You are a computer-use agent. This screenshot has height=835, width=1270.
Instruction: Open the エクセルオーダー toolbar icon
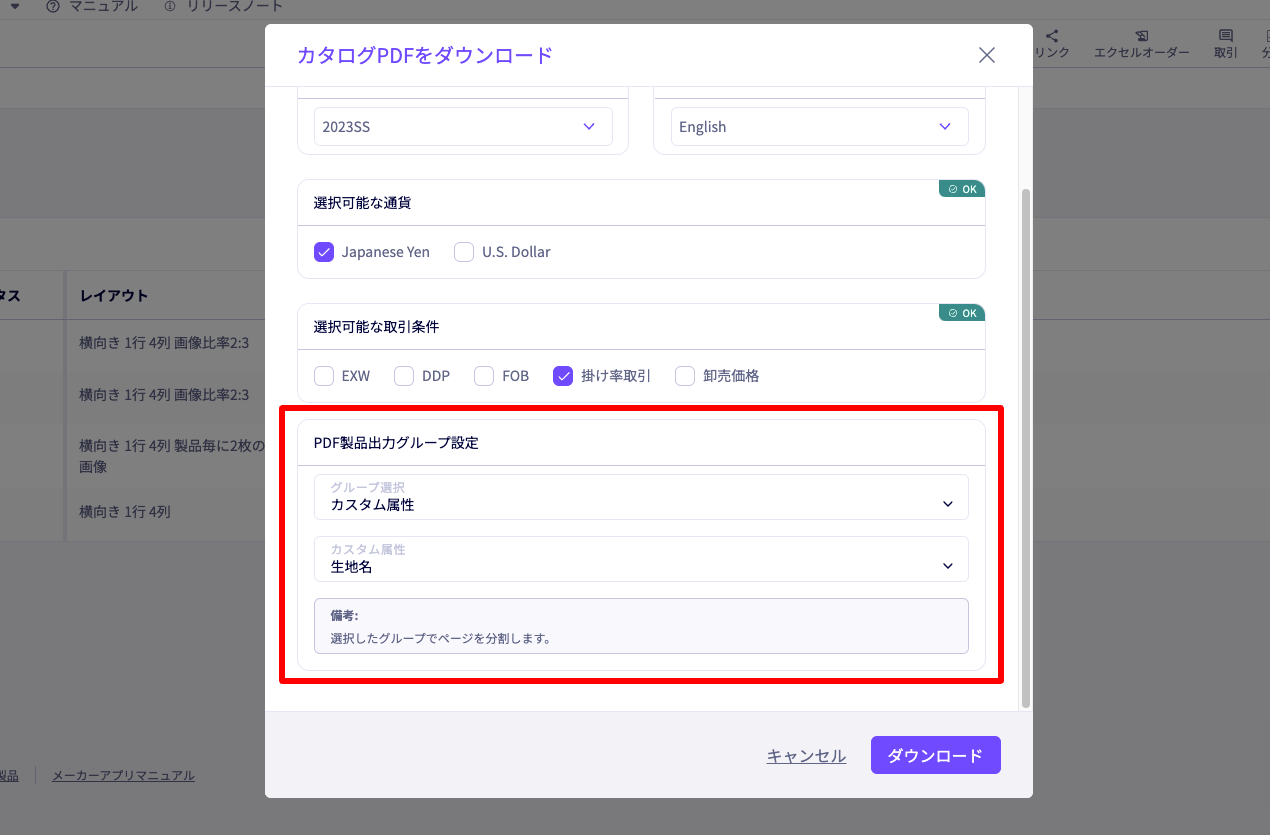pyautogui.click(x=1141, y=44)
